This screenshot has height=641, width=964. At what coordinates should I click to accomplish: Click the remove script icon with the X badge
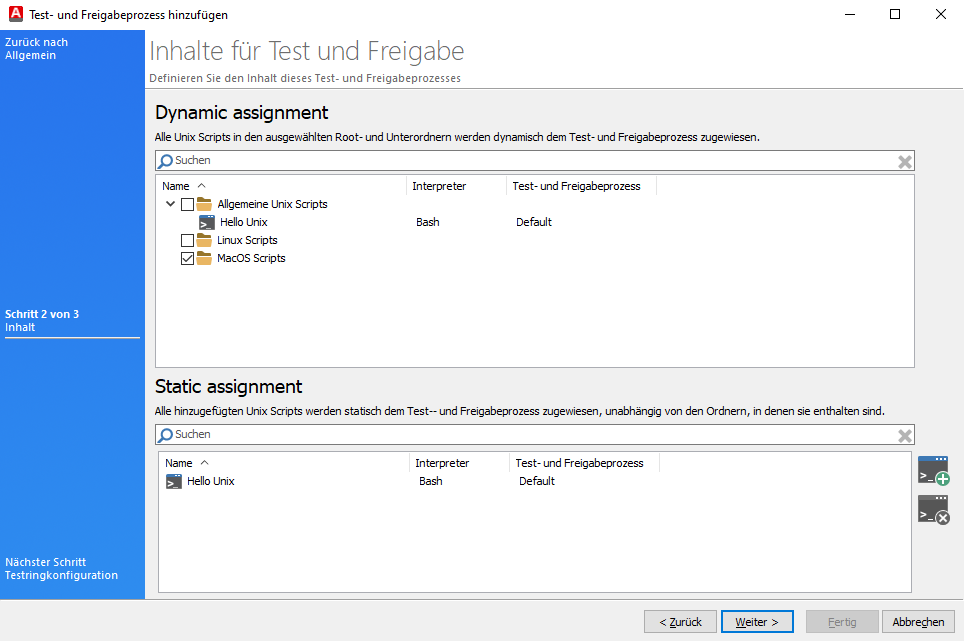933,511
